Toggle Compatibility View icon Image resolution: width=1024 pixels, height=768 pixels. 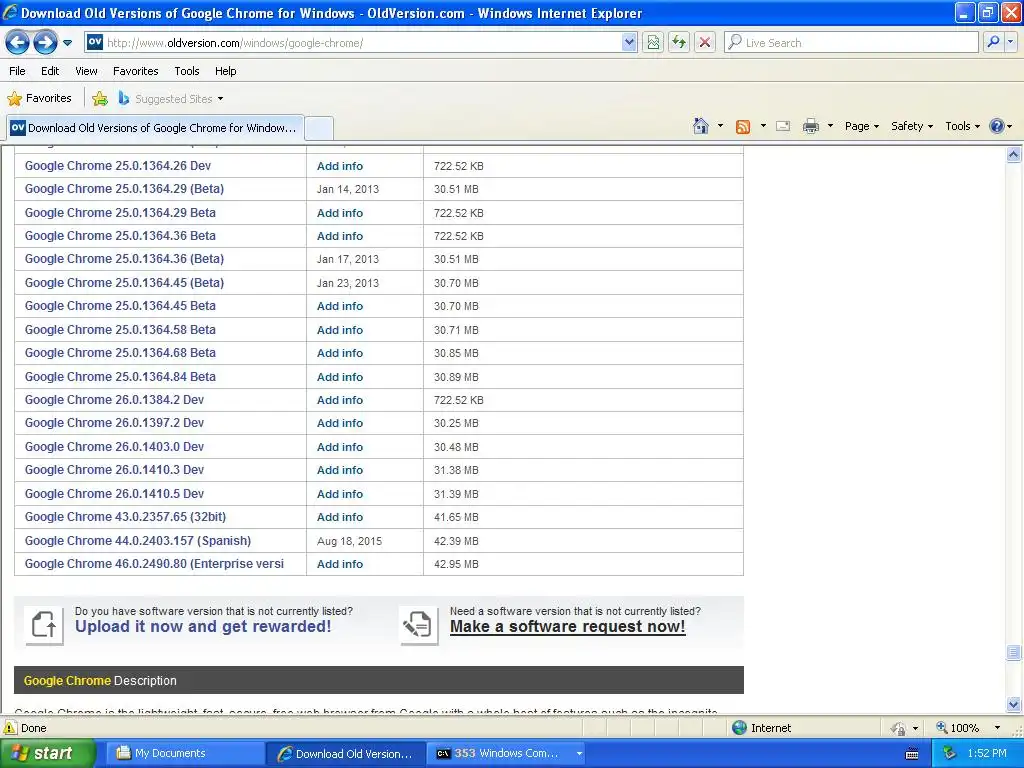pyautogui.click(x=653, y=43)
